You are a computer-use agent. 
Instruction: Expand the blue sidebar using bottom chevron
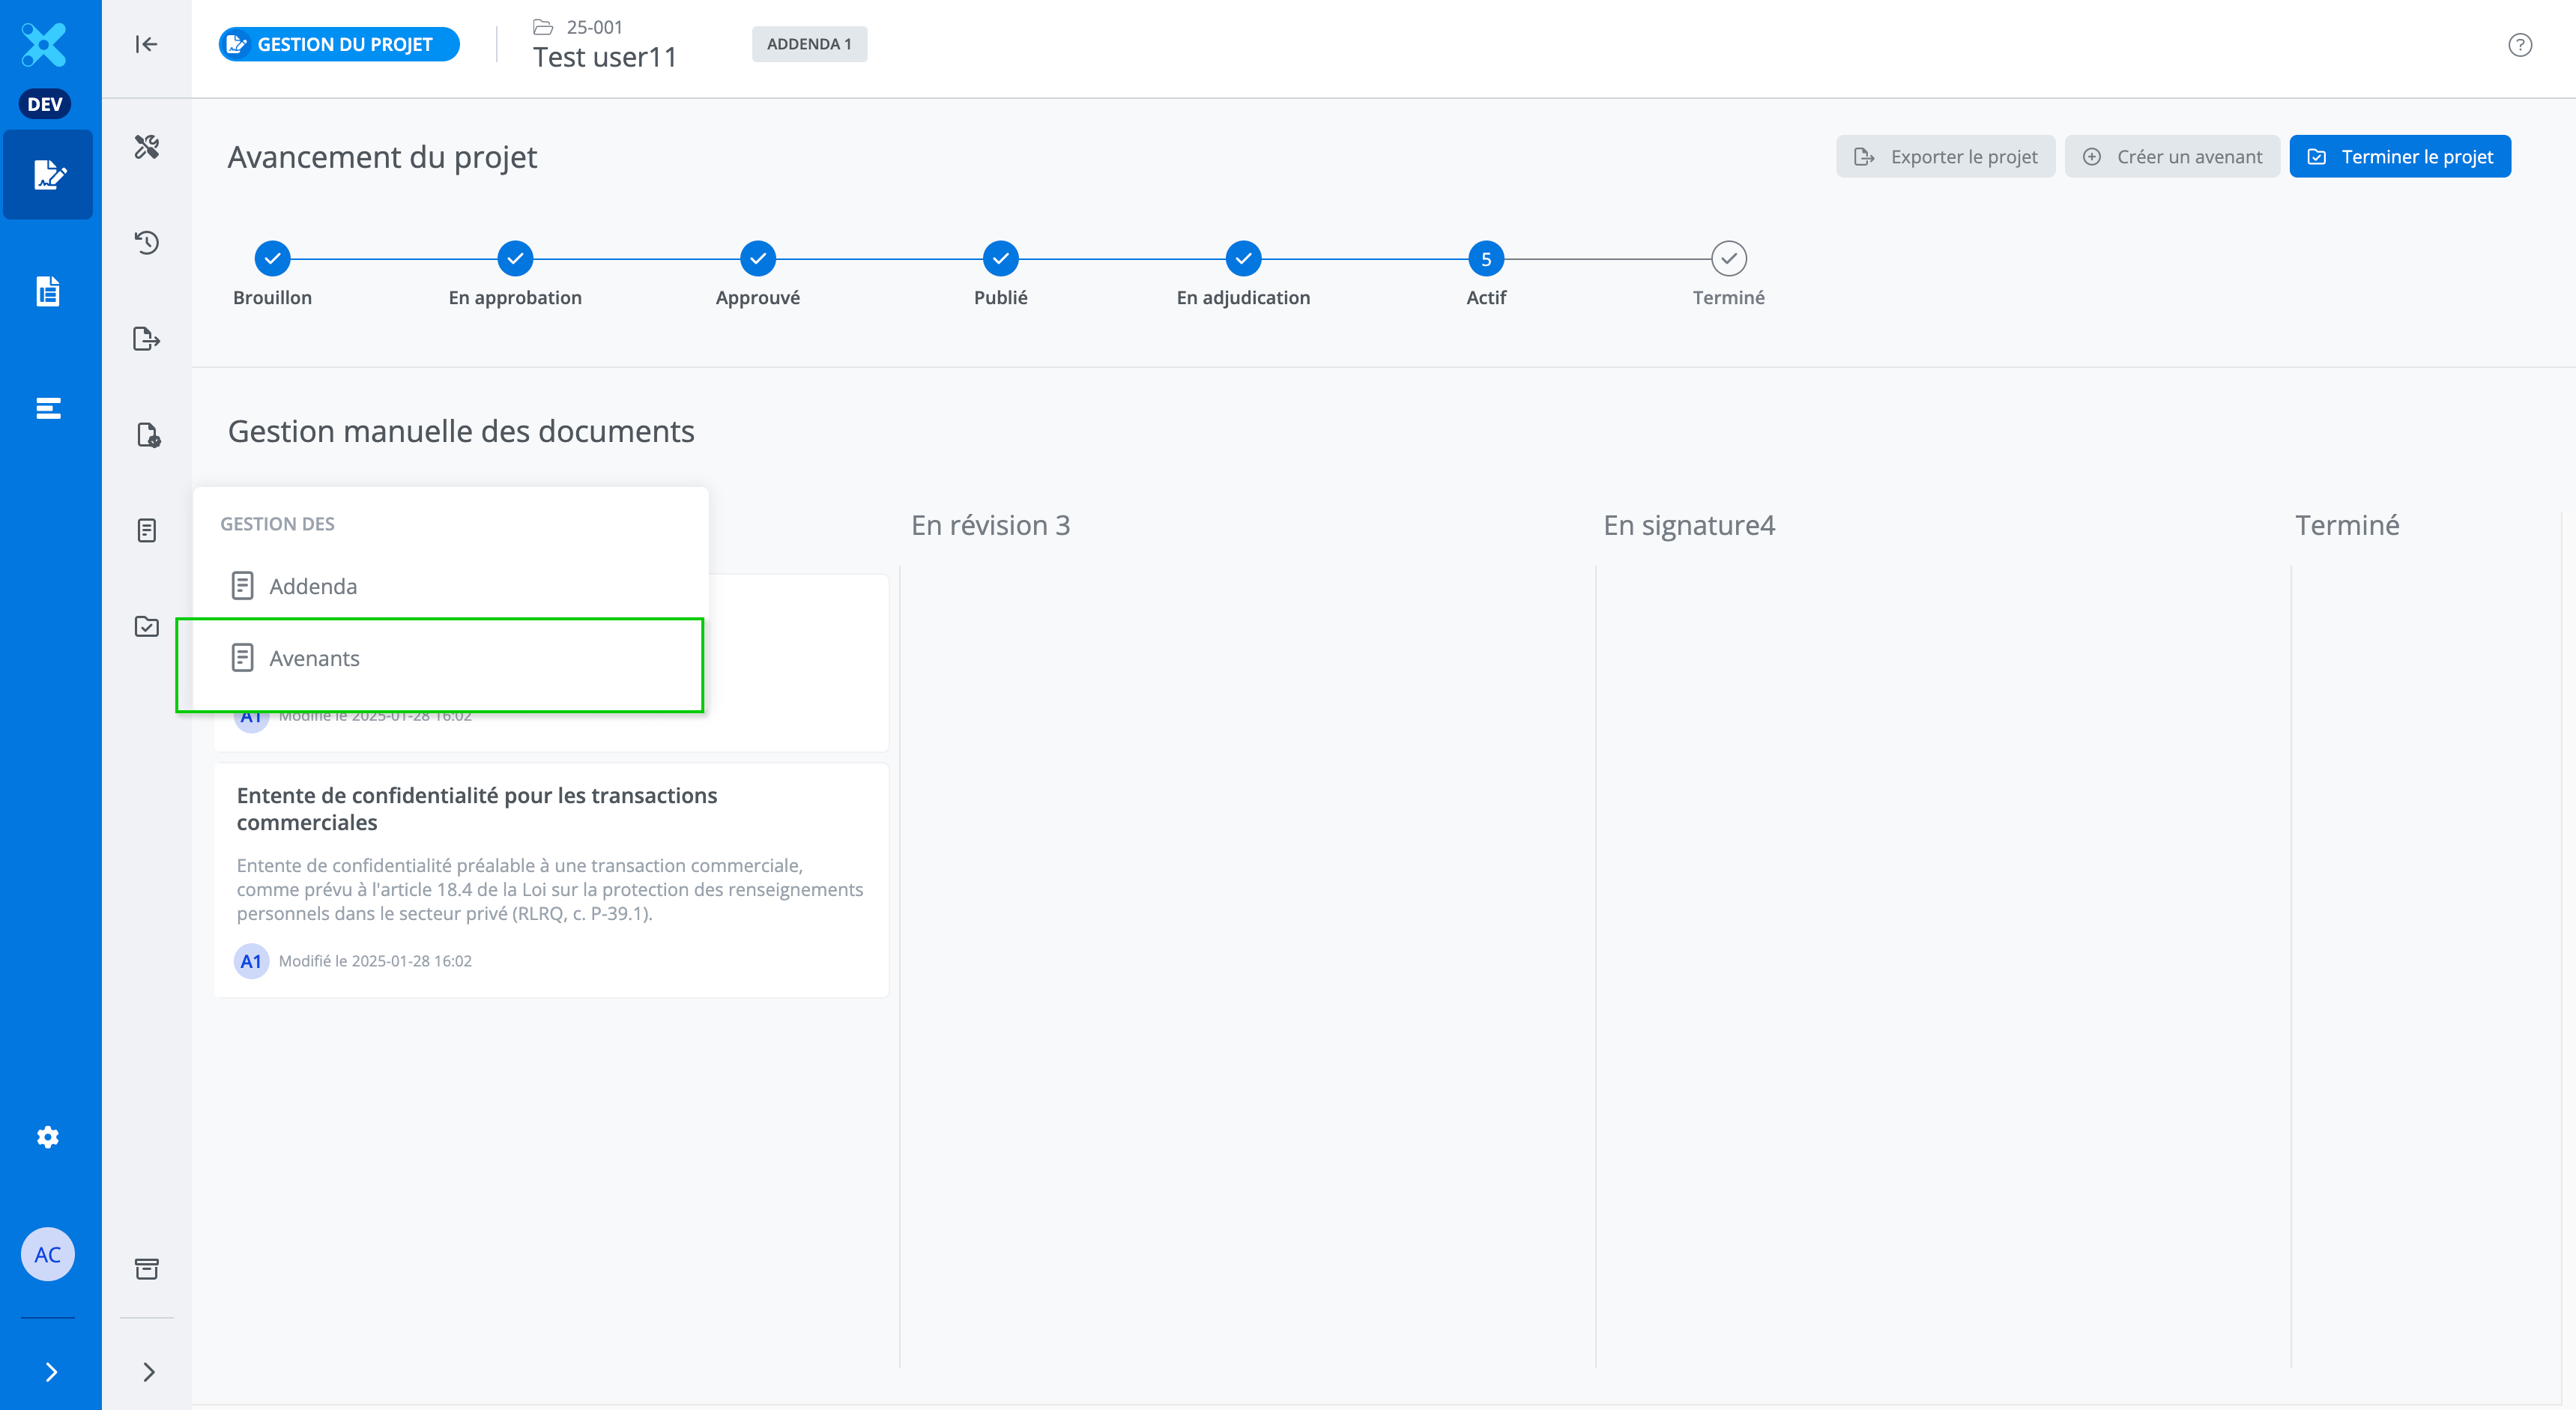tap(51, 1372)
